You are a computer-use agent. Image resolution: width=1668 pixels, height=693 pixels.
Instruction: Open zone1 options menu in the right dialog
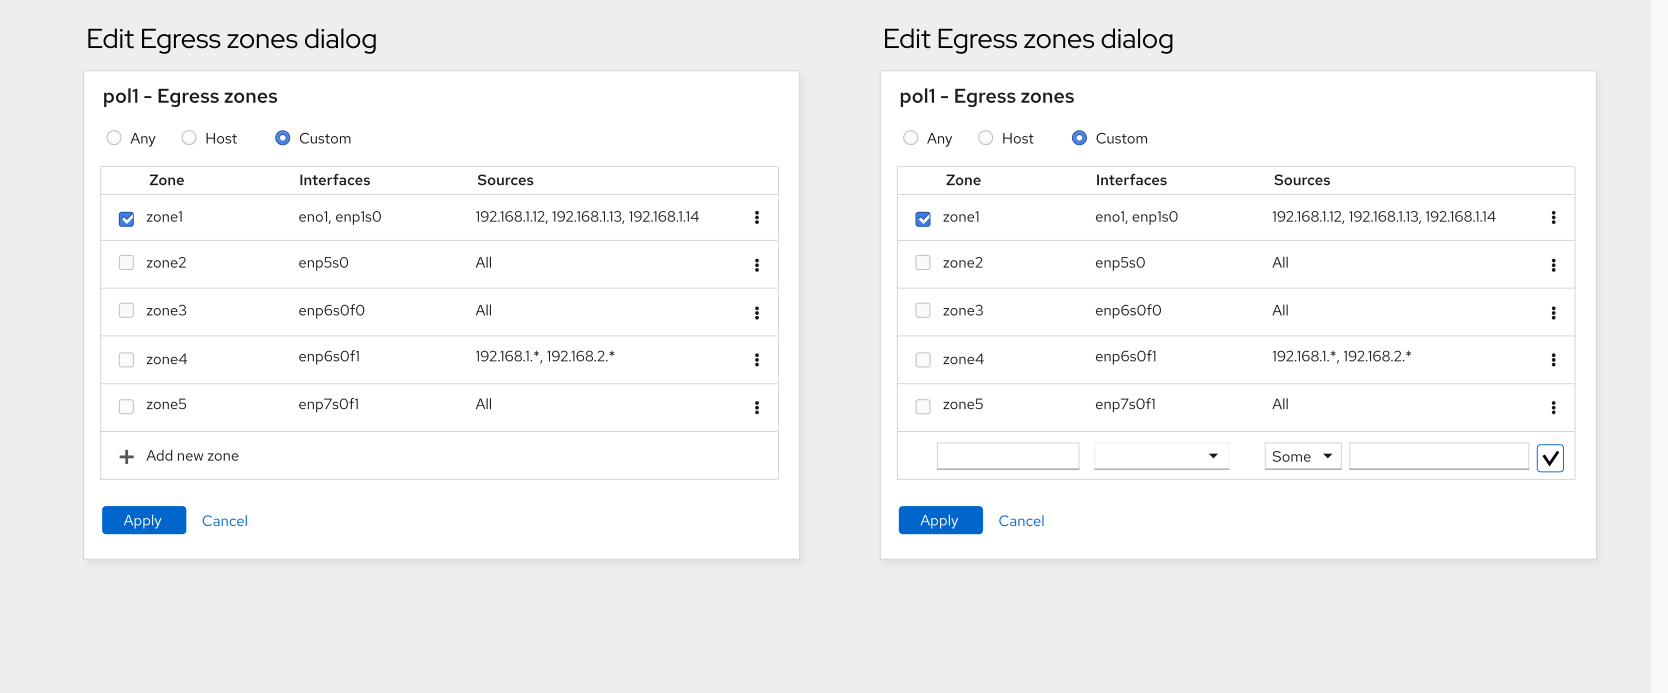[1554, 217]
